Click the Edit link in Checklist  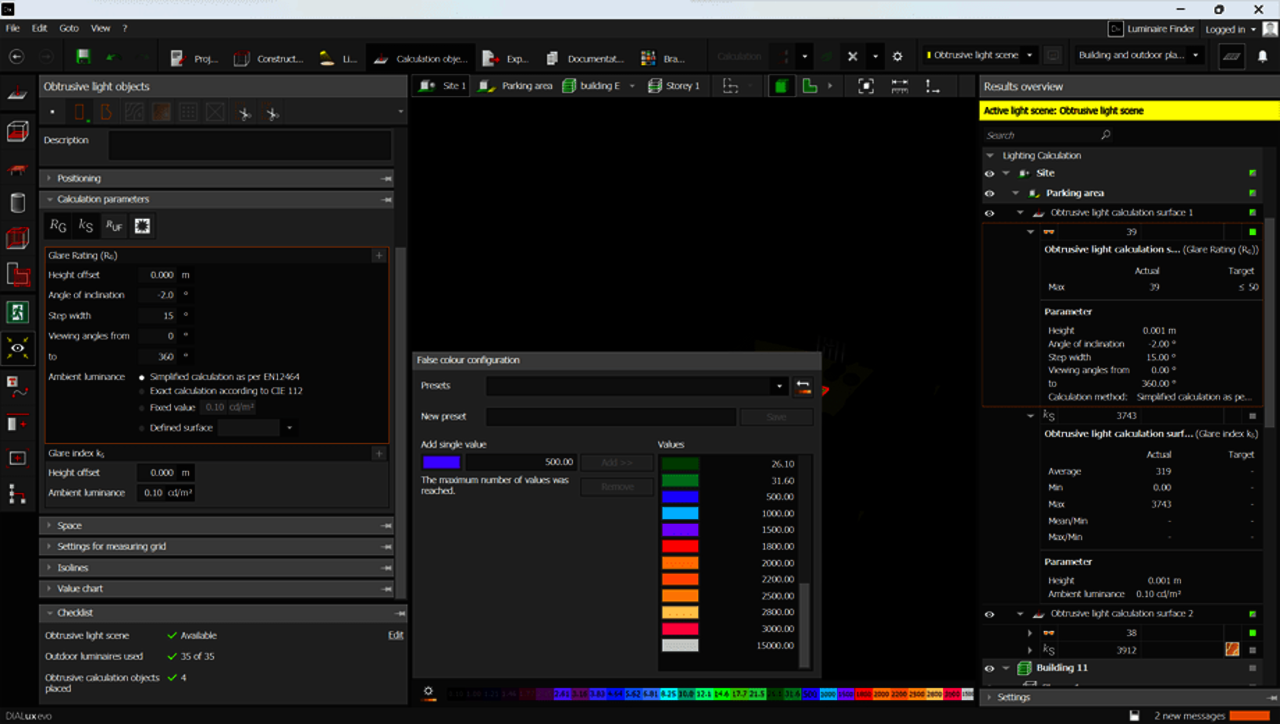pyautogui.click(x=395, y=636)
